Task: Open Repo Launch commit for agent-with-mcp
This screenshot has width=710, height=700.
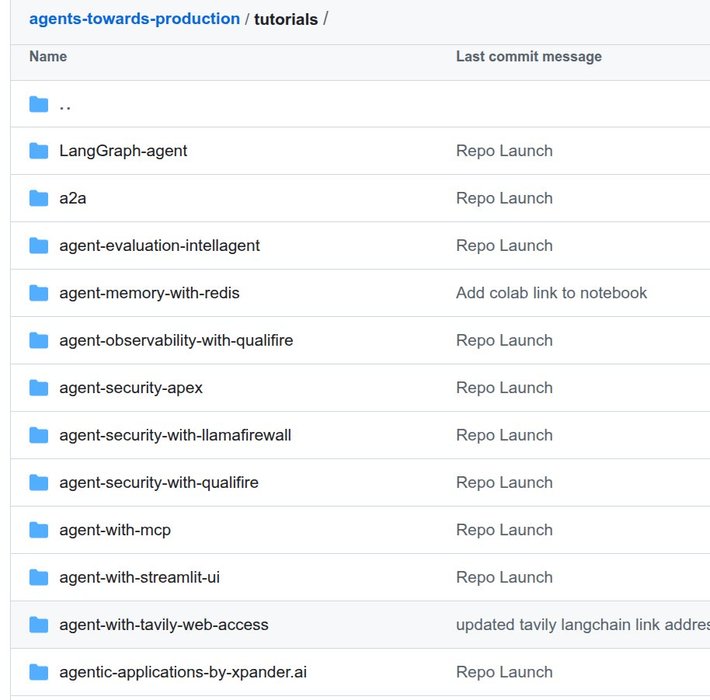Action: point(504,530)
